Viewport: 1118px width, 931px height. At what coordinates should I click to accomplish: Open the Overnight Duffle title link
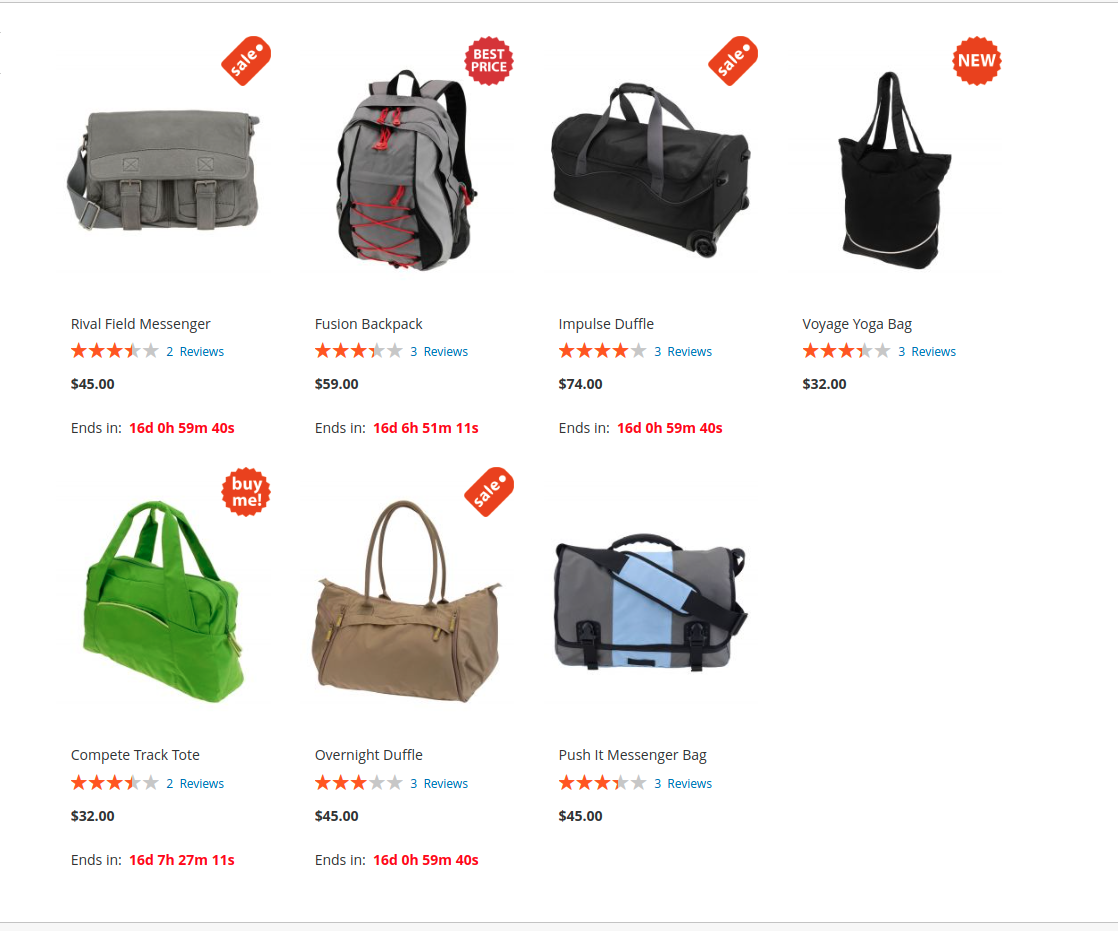pos(369,755)
